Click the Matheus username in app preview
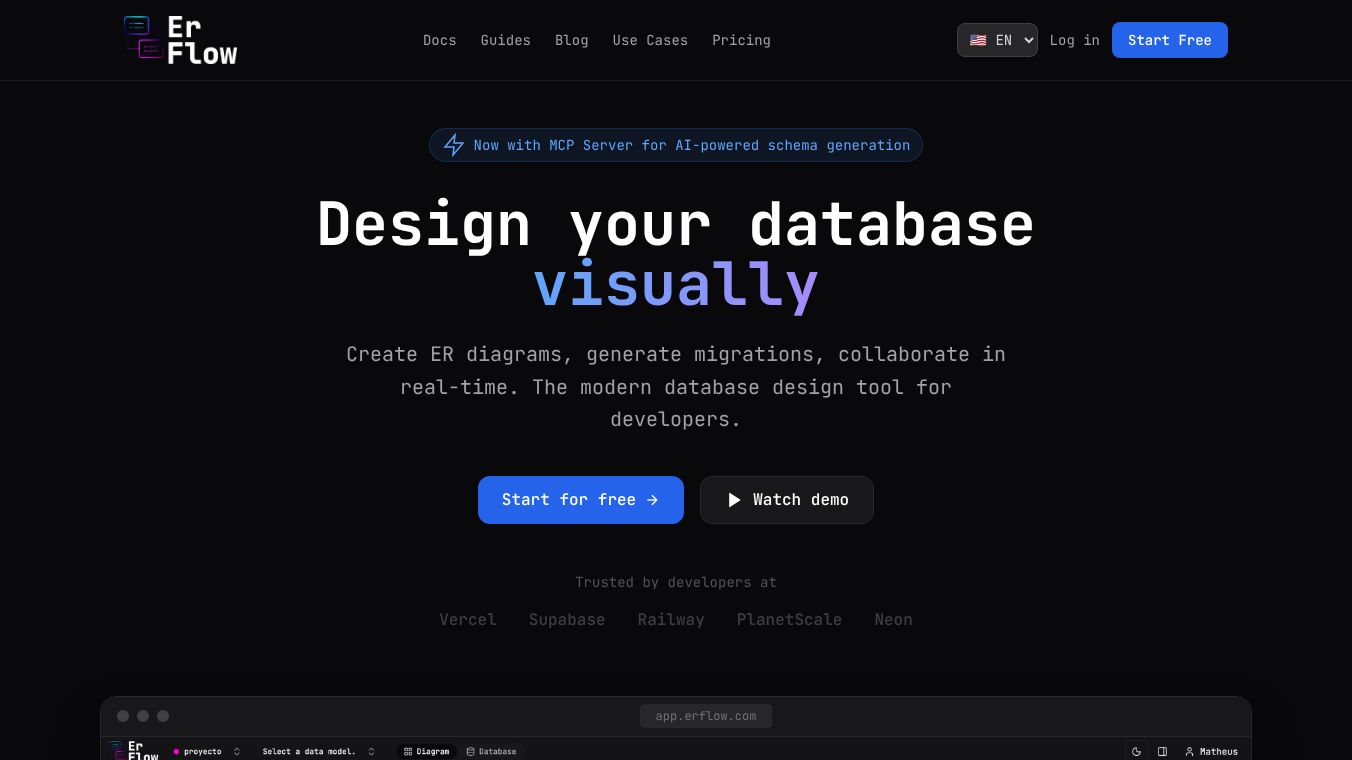Image resolution: width=1352 pixels, height=760 pixels. coord(1219,751)
